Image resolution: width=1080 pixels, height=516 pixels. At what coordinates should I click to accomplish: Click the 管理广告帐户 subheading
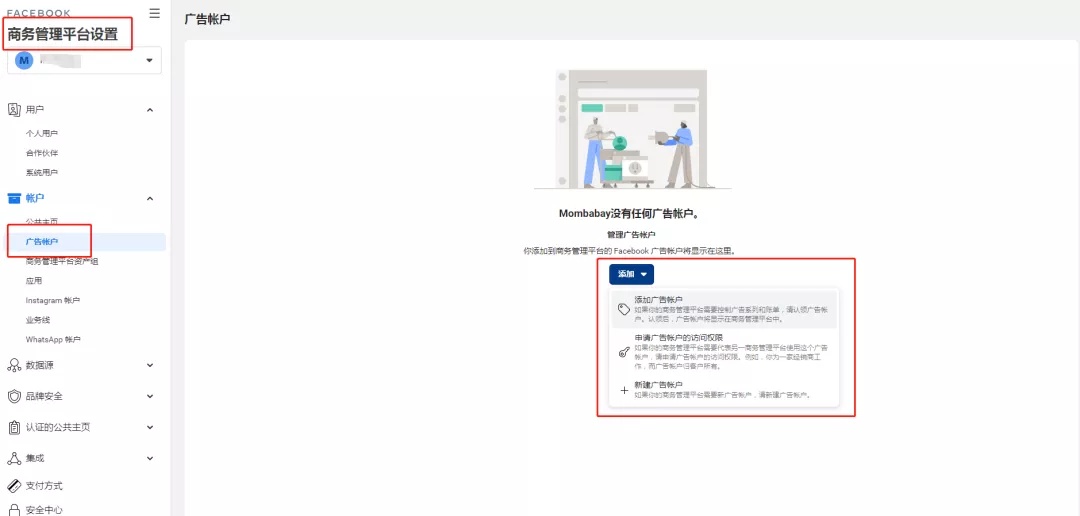point(631,235)
